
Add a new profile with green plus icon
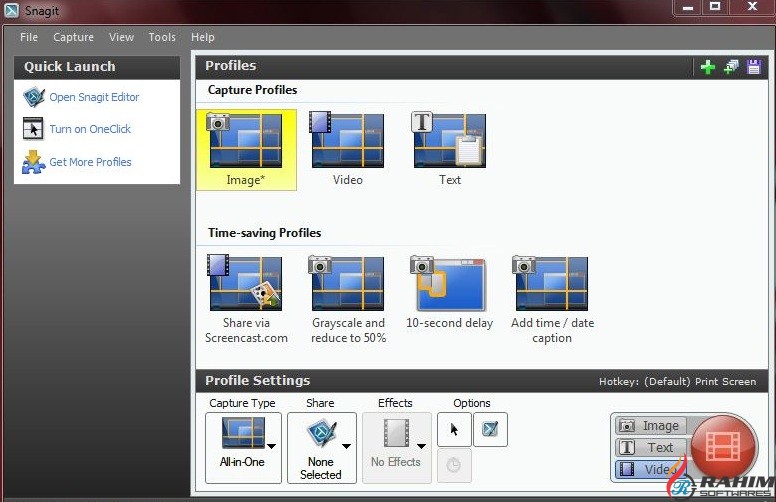pyautogui.click(x=708, y=67)
